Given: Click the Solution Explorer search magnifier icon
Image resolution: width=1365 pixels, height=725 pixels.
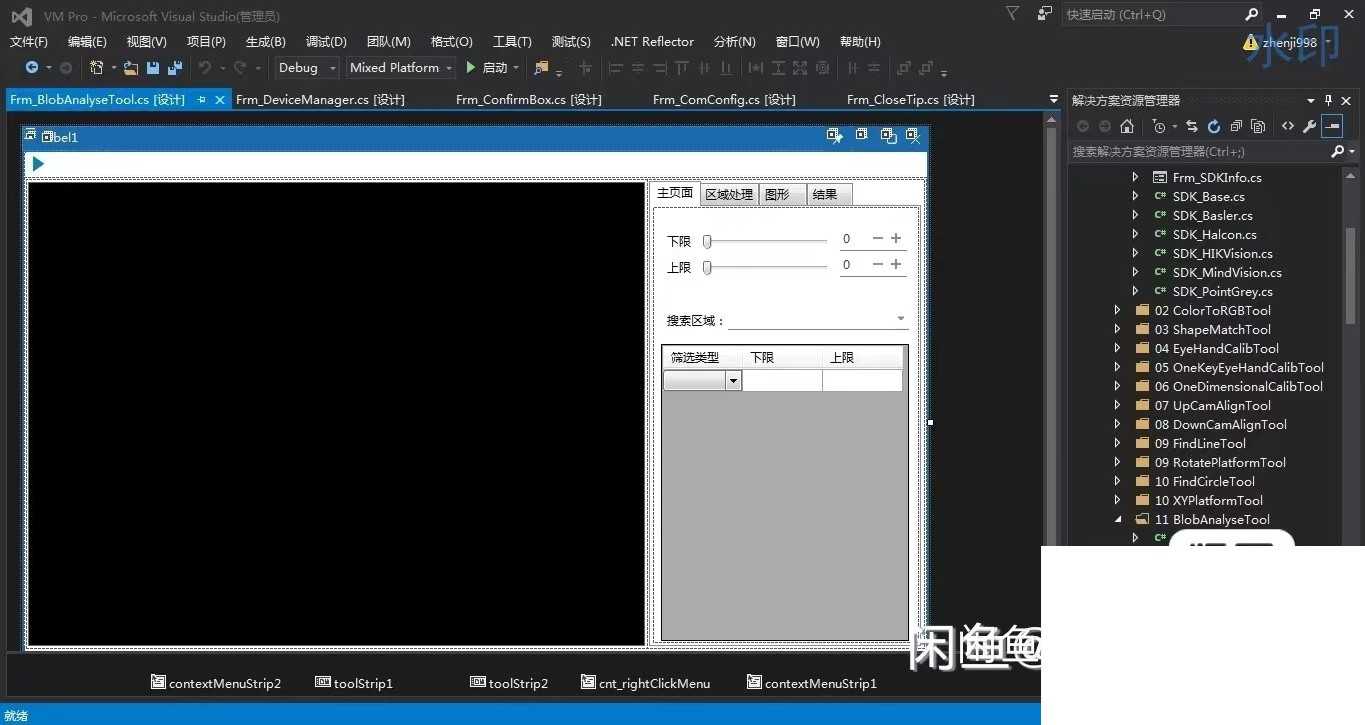Looking at the screenshot, I should (1338, 152).
